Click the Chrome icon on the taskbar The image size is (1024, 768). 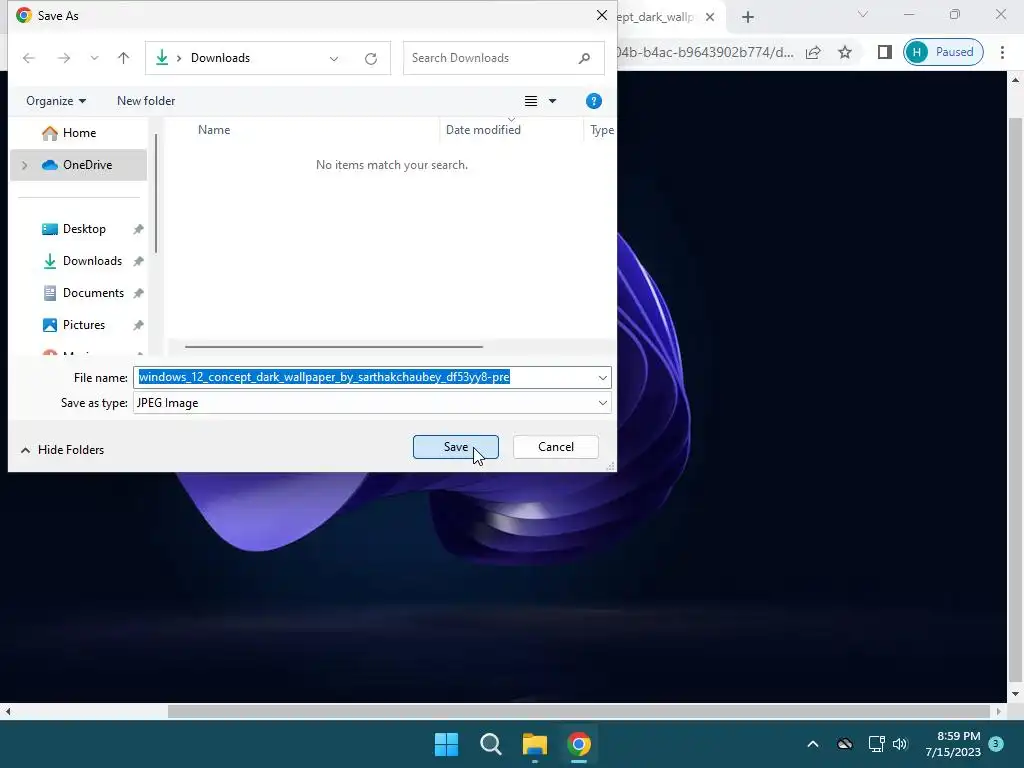click(579, 744)
